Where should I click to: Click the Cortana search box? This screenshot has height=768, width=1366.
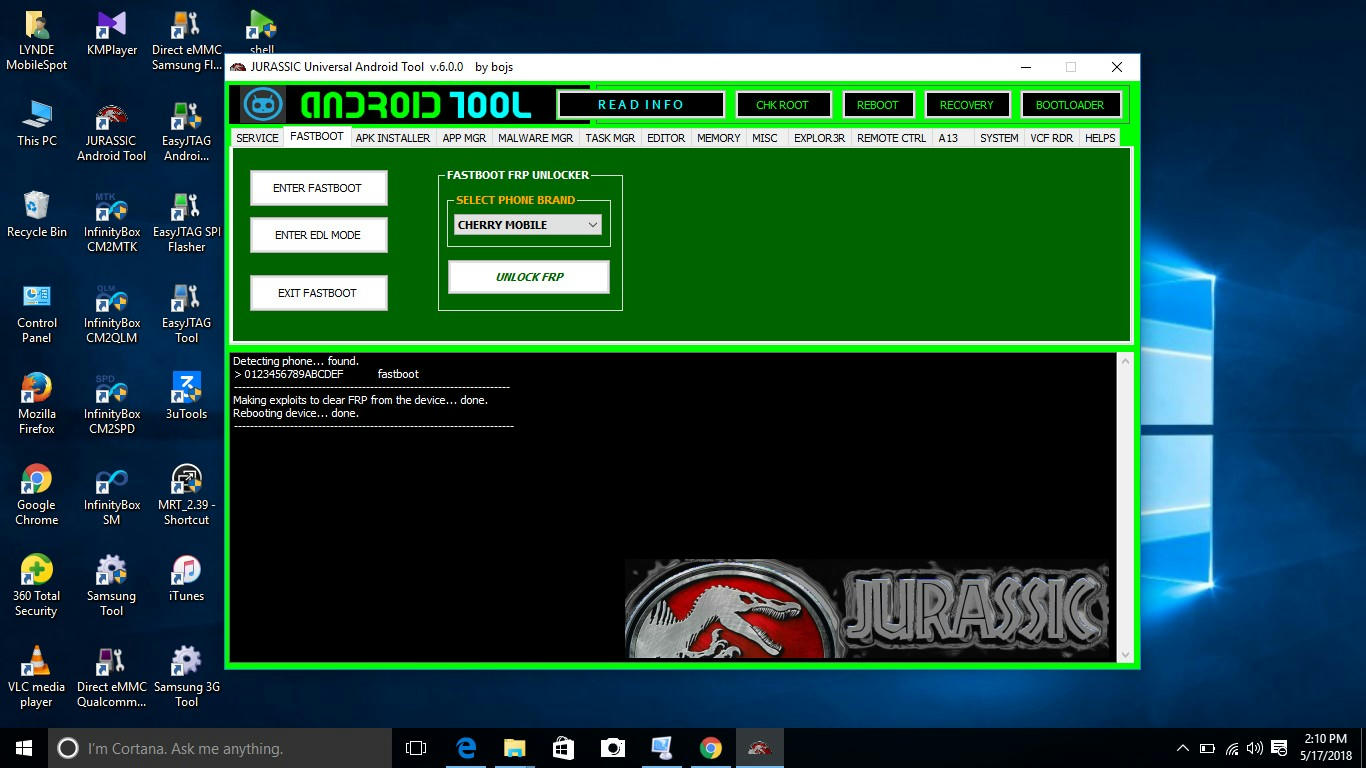(220, 748)
